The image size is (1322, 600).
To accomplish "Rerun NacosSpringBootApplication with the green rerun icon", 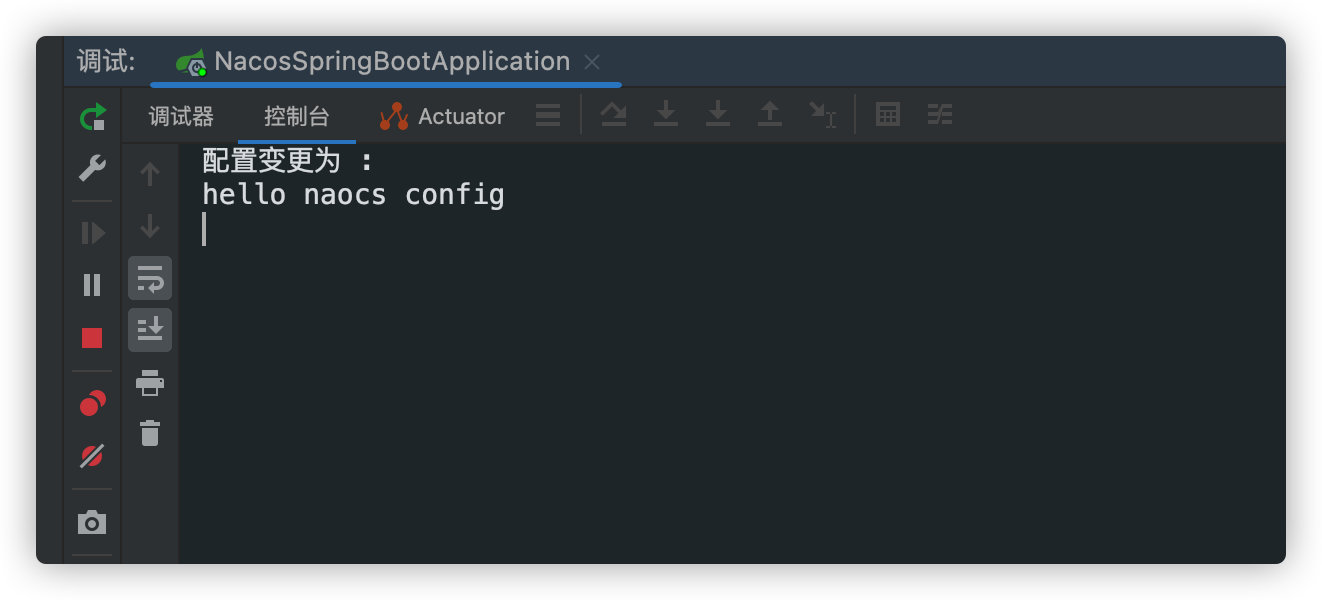I will (92, 117).
